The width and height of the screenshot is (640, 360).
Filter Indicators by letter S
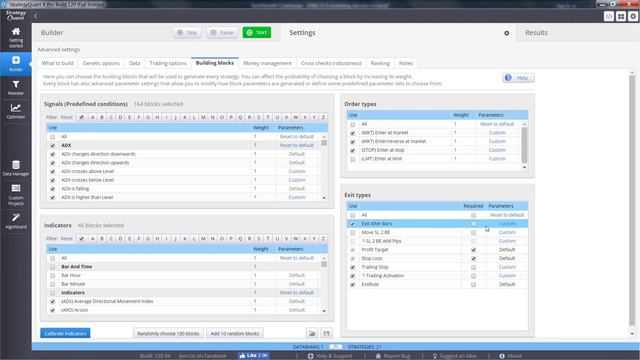(x=259, y=238)
